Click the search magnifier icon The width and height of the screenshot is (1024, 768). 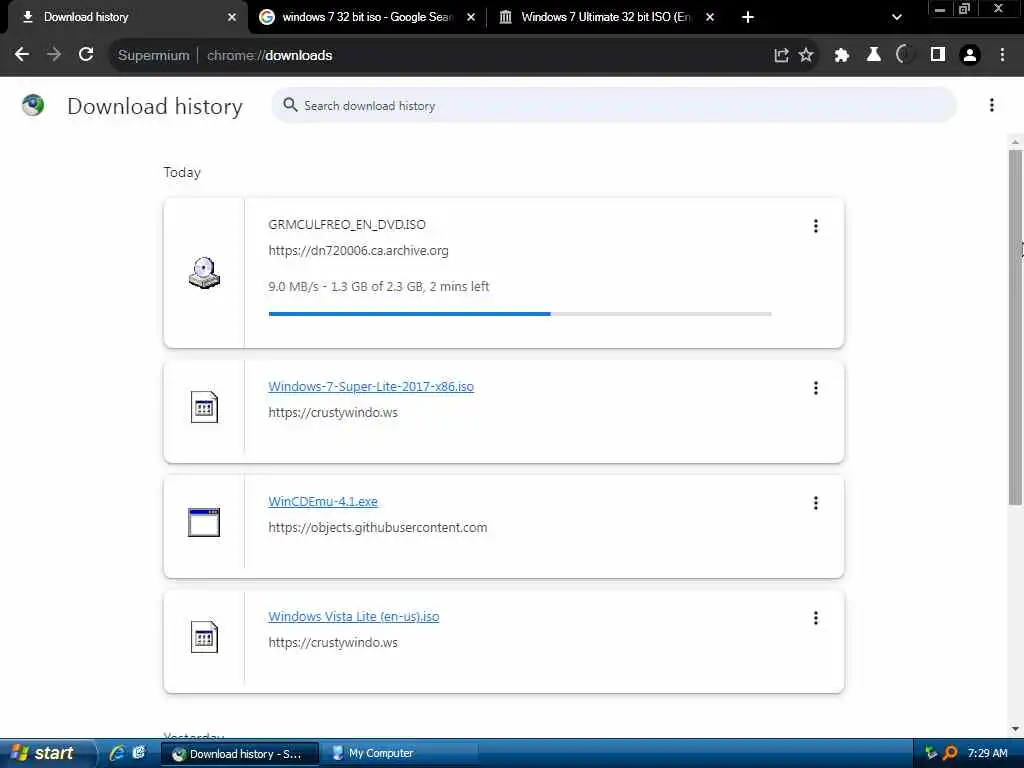click(290, 105)
